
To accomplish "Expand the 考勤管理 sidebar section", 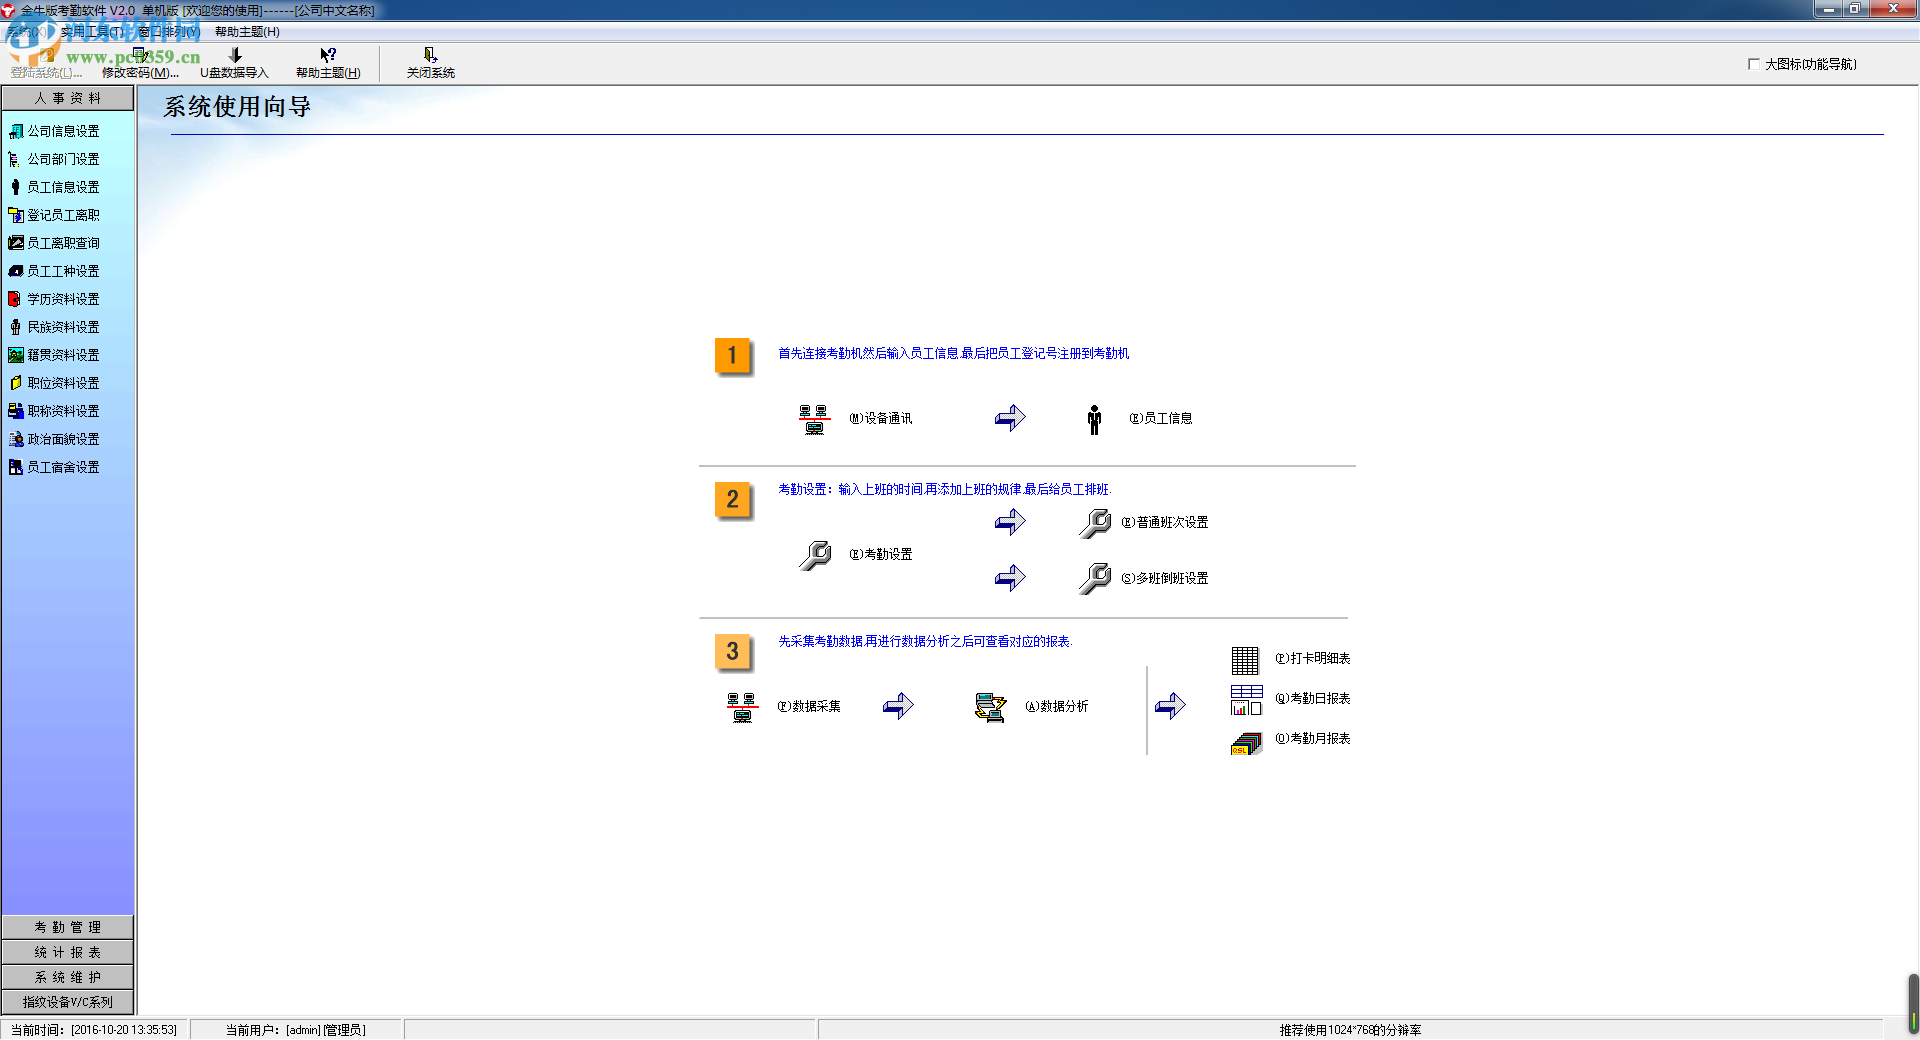I will (68, 927).
